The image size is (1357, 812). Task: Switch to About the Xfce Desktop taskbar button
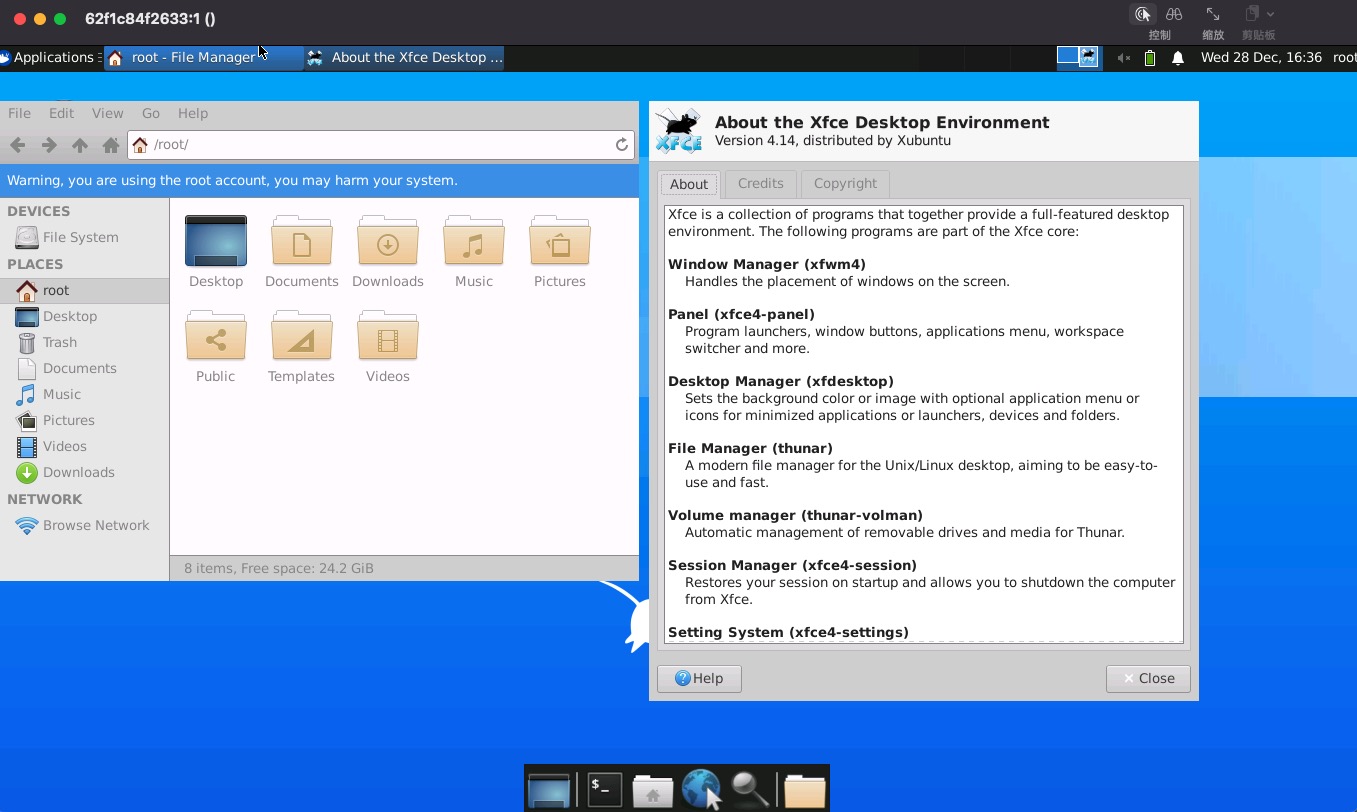click(x=404, y=57)
